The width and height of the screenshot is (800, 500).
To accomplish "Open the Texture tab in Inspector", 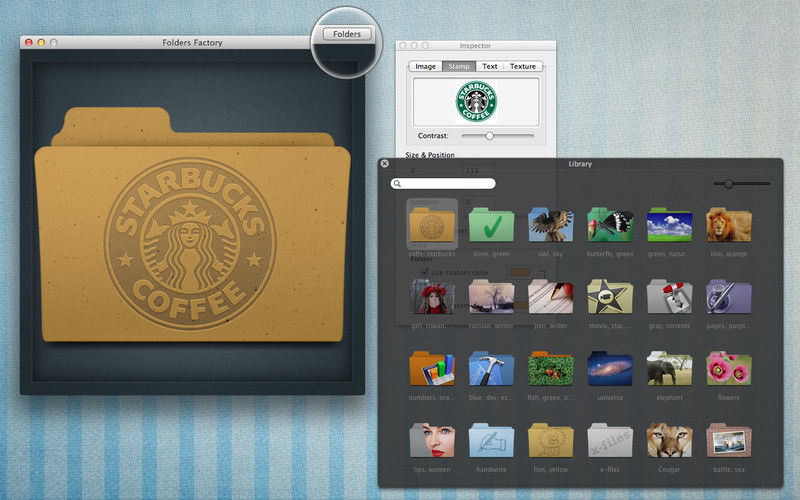I will coord(523,66).
